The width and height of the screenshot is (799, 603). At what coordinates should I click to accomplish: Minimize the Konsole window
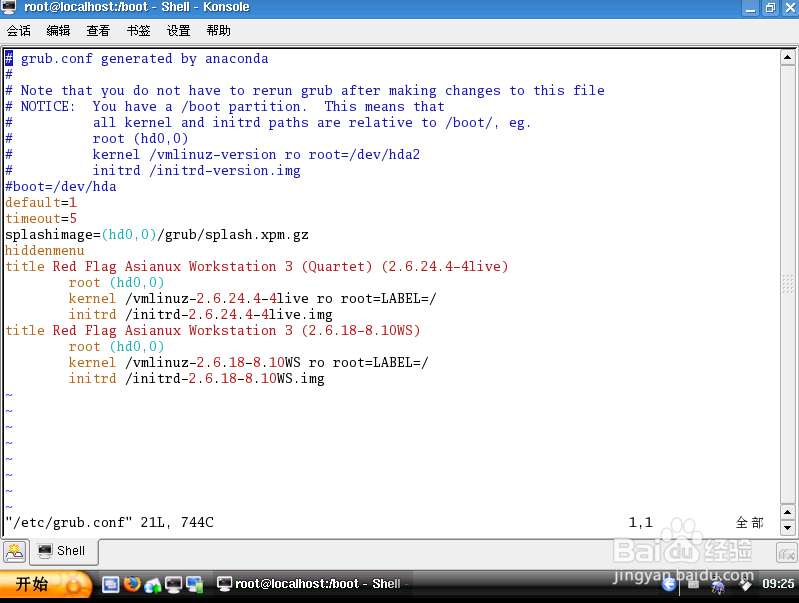click(x=751, y=8)
